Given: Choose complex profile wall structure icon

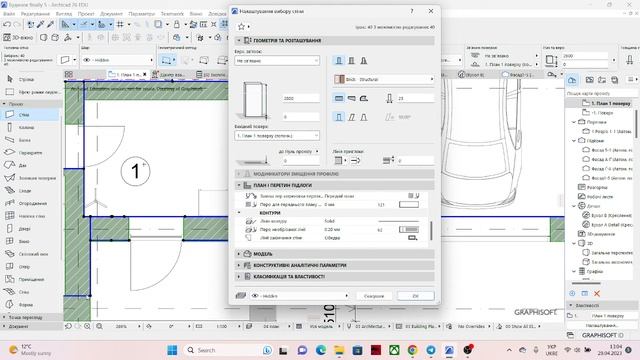Looking at the screenshot, I should (x=364, y=61).
